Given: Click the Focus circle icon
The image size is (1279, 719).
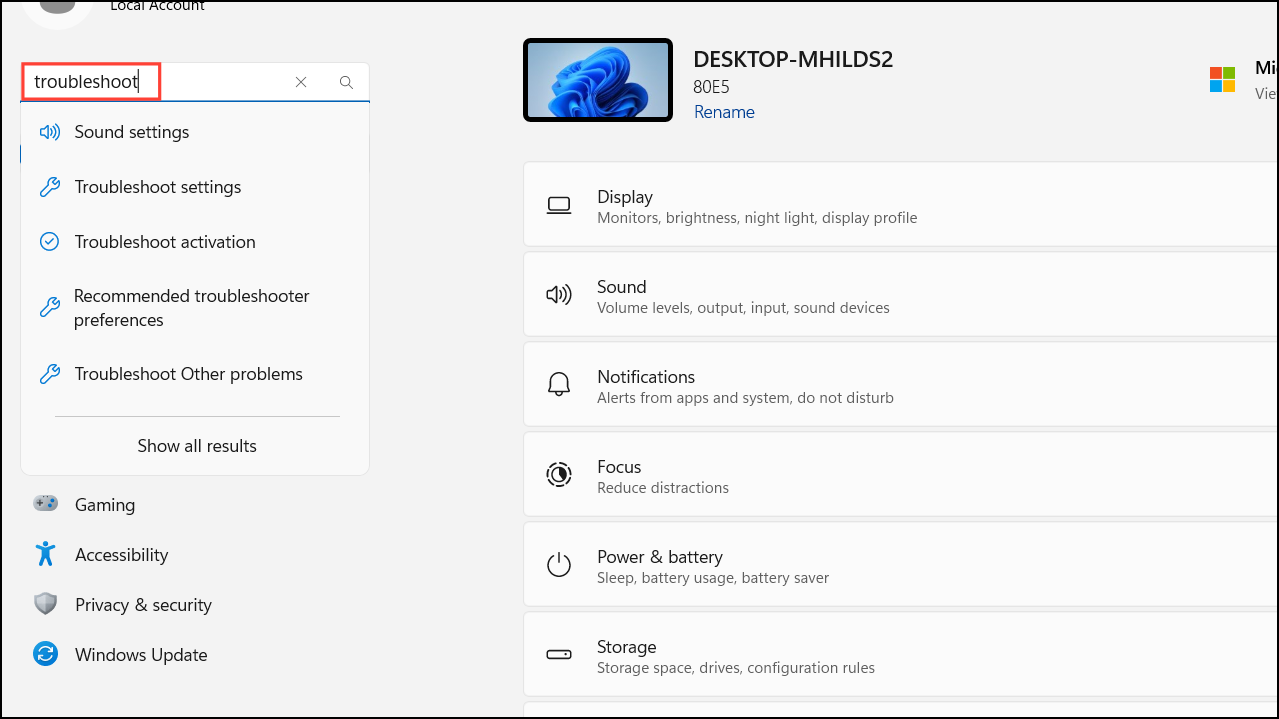Looking at the screenshot, I should point(559,474).
